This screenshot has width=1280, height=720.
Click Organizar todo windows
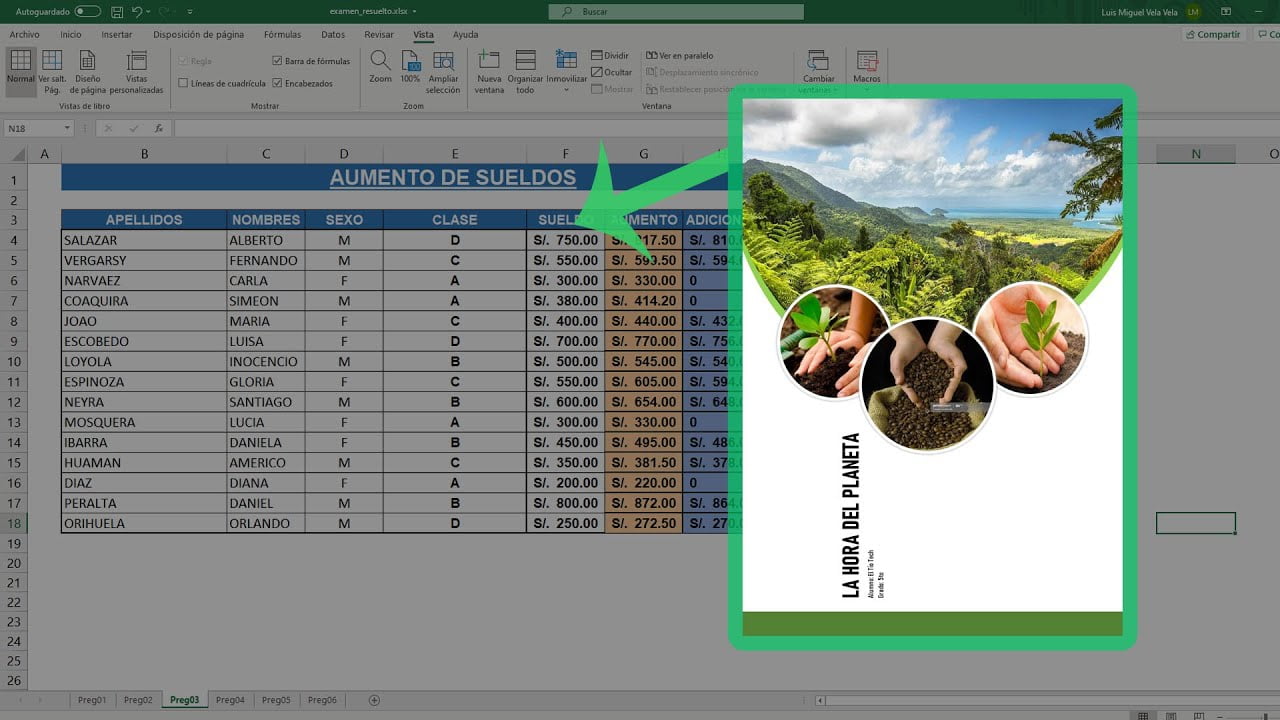[525, 72]
